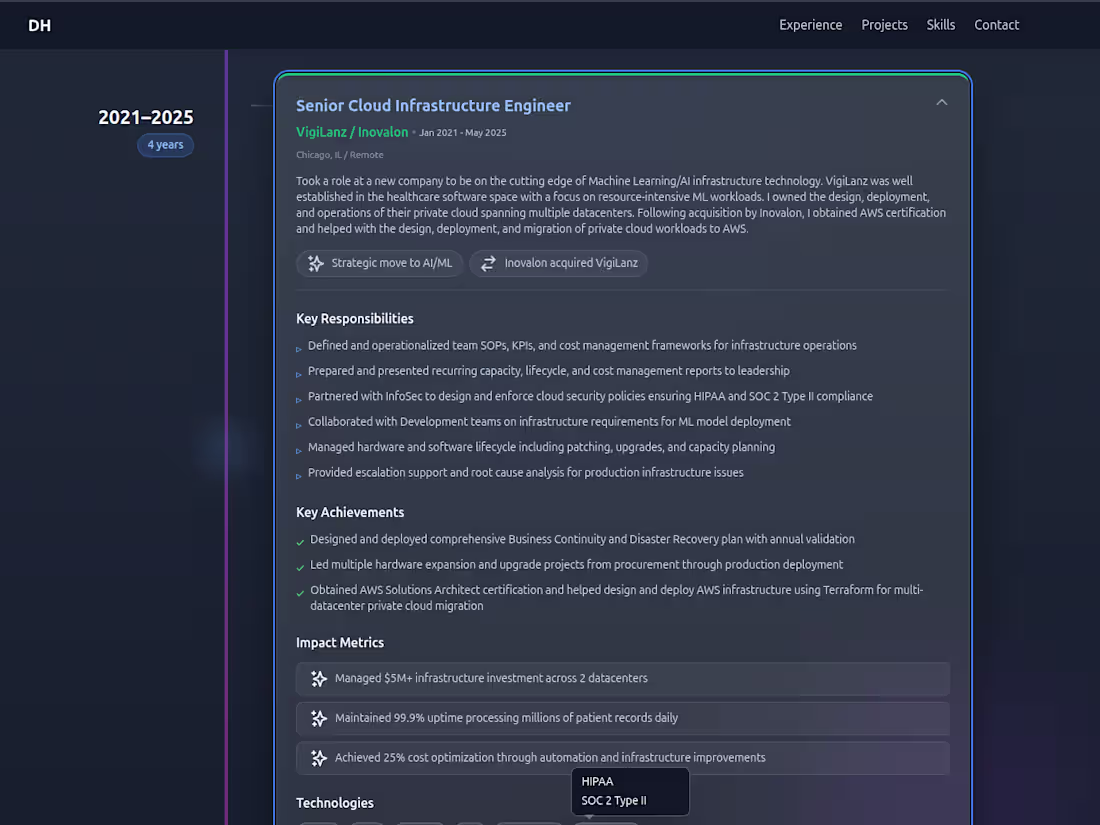This screenshot has height=825, width=1100.
Task: Select the 2021–2025 timeline heading
Action: (145, 117)
